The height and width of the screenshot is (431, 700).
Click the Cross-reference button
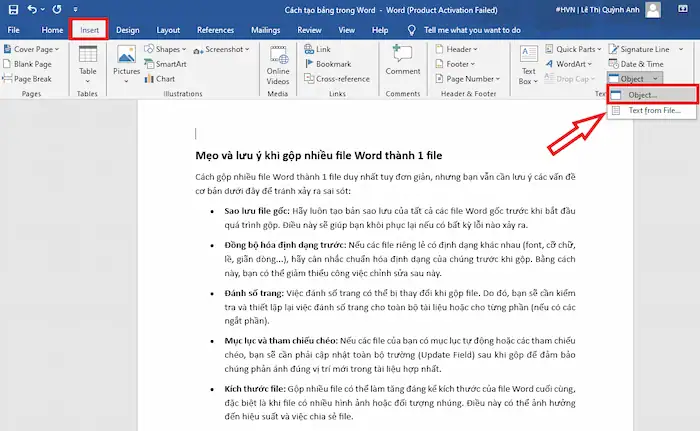point(340,77)
